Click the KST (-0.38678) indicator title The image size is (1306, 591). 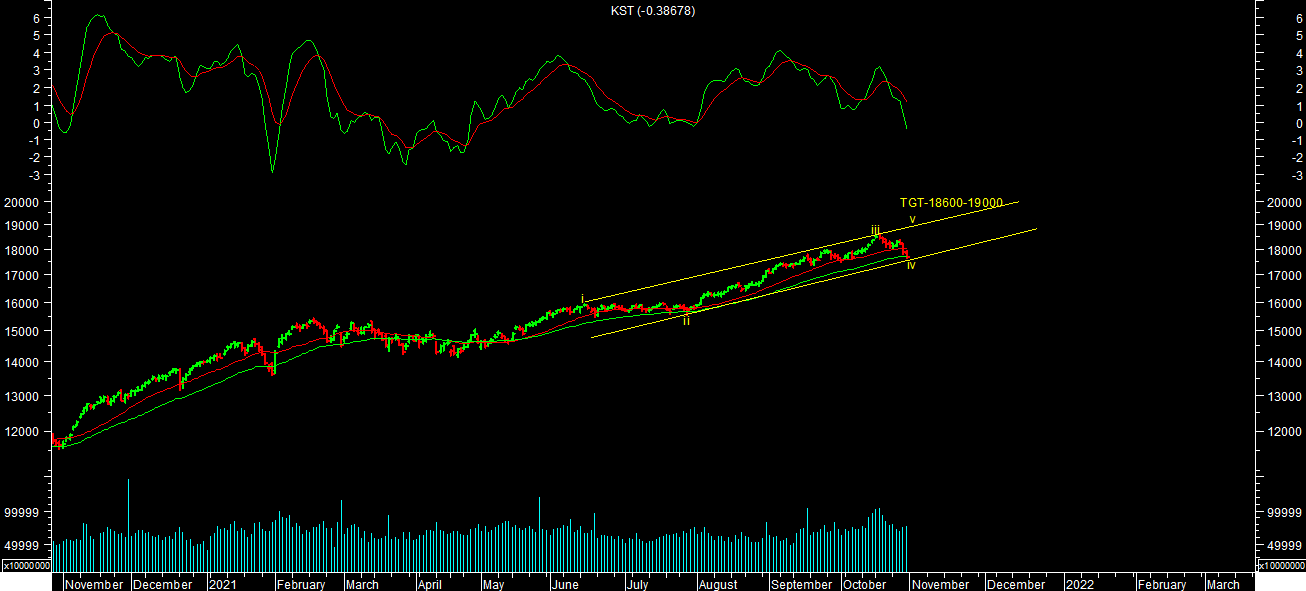tap(652, 11)
